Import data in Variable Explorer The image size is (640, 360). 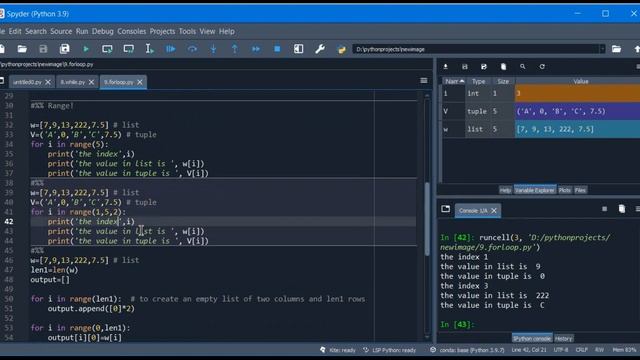[x=445, y=67]
